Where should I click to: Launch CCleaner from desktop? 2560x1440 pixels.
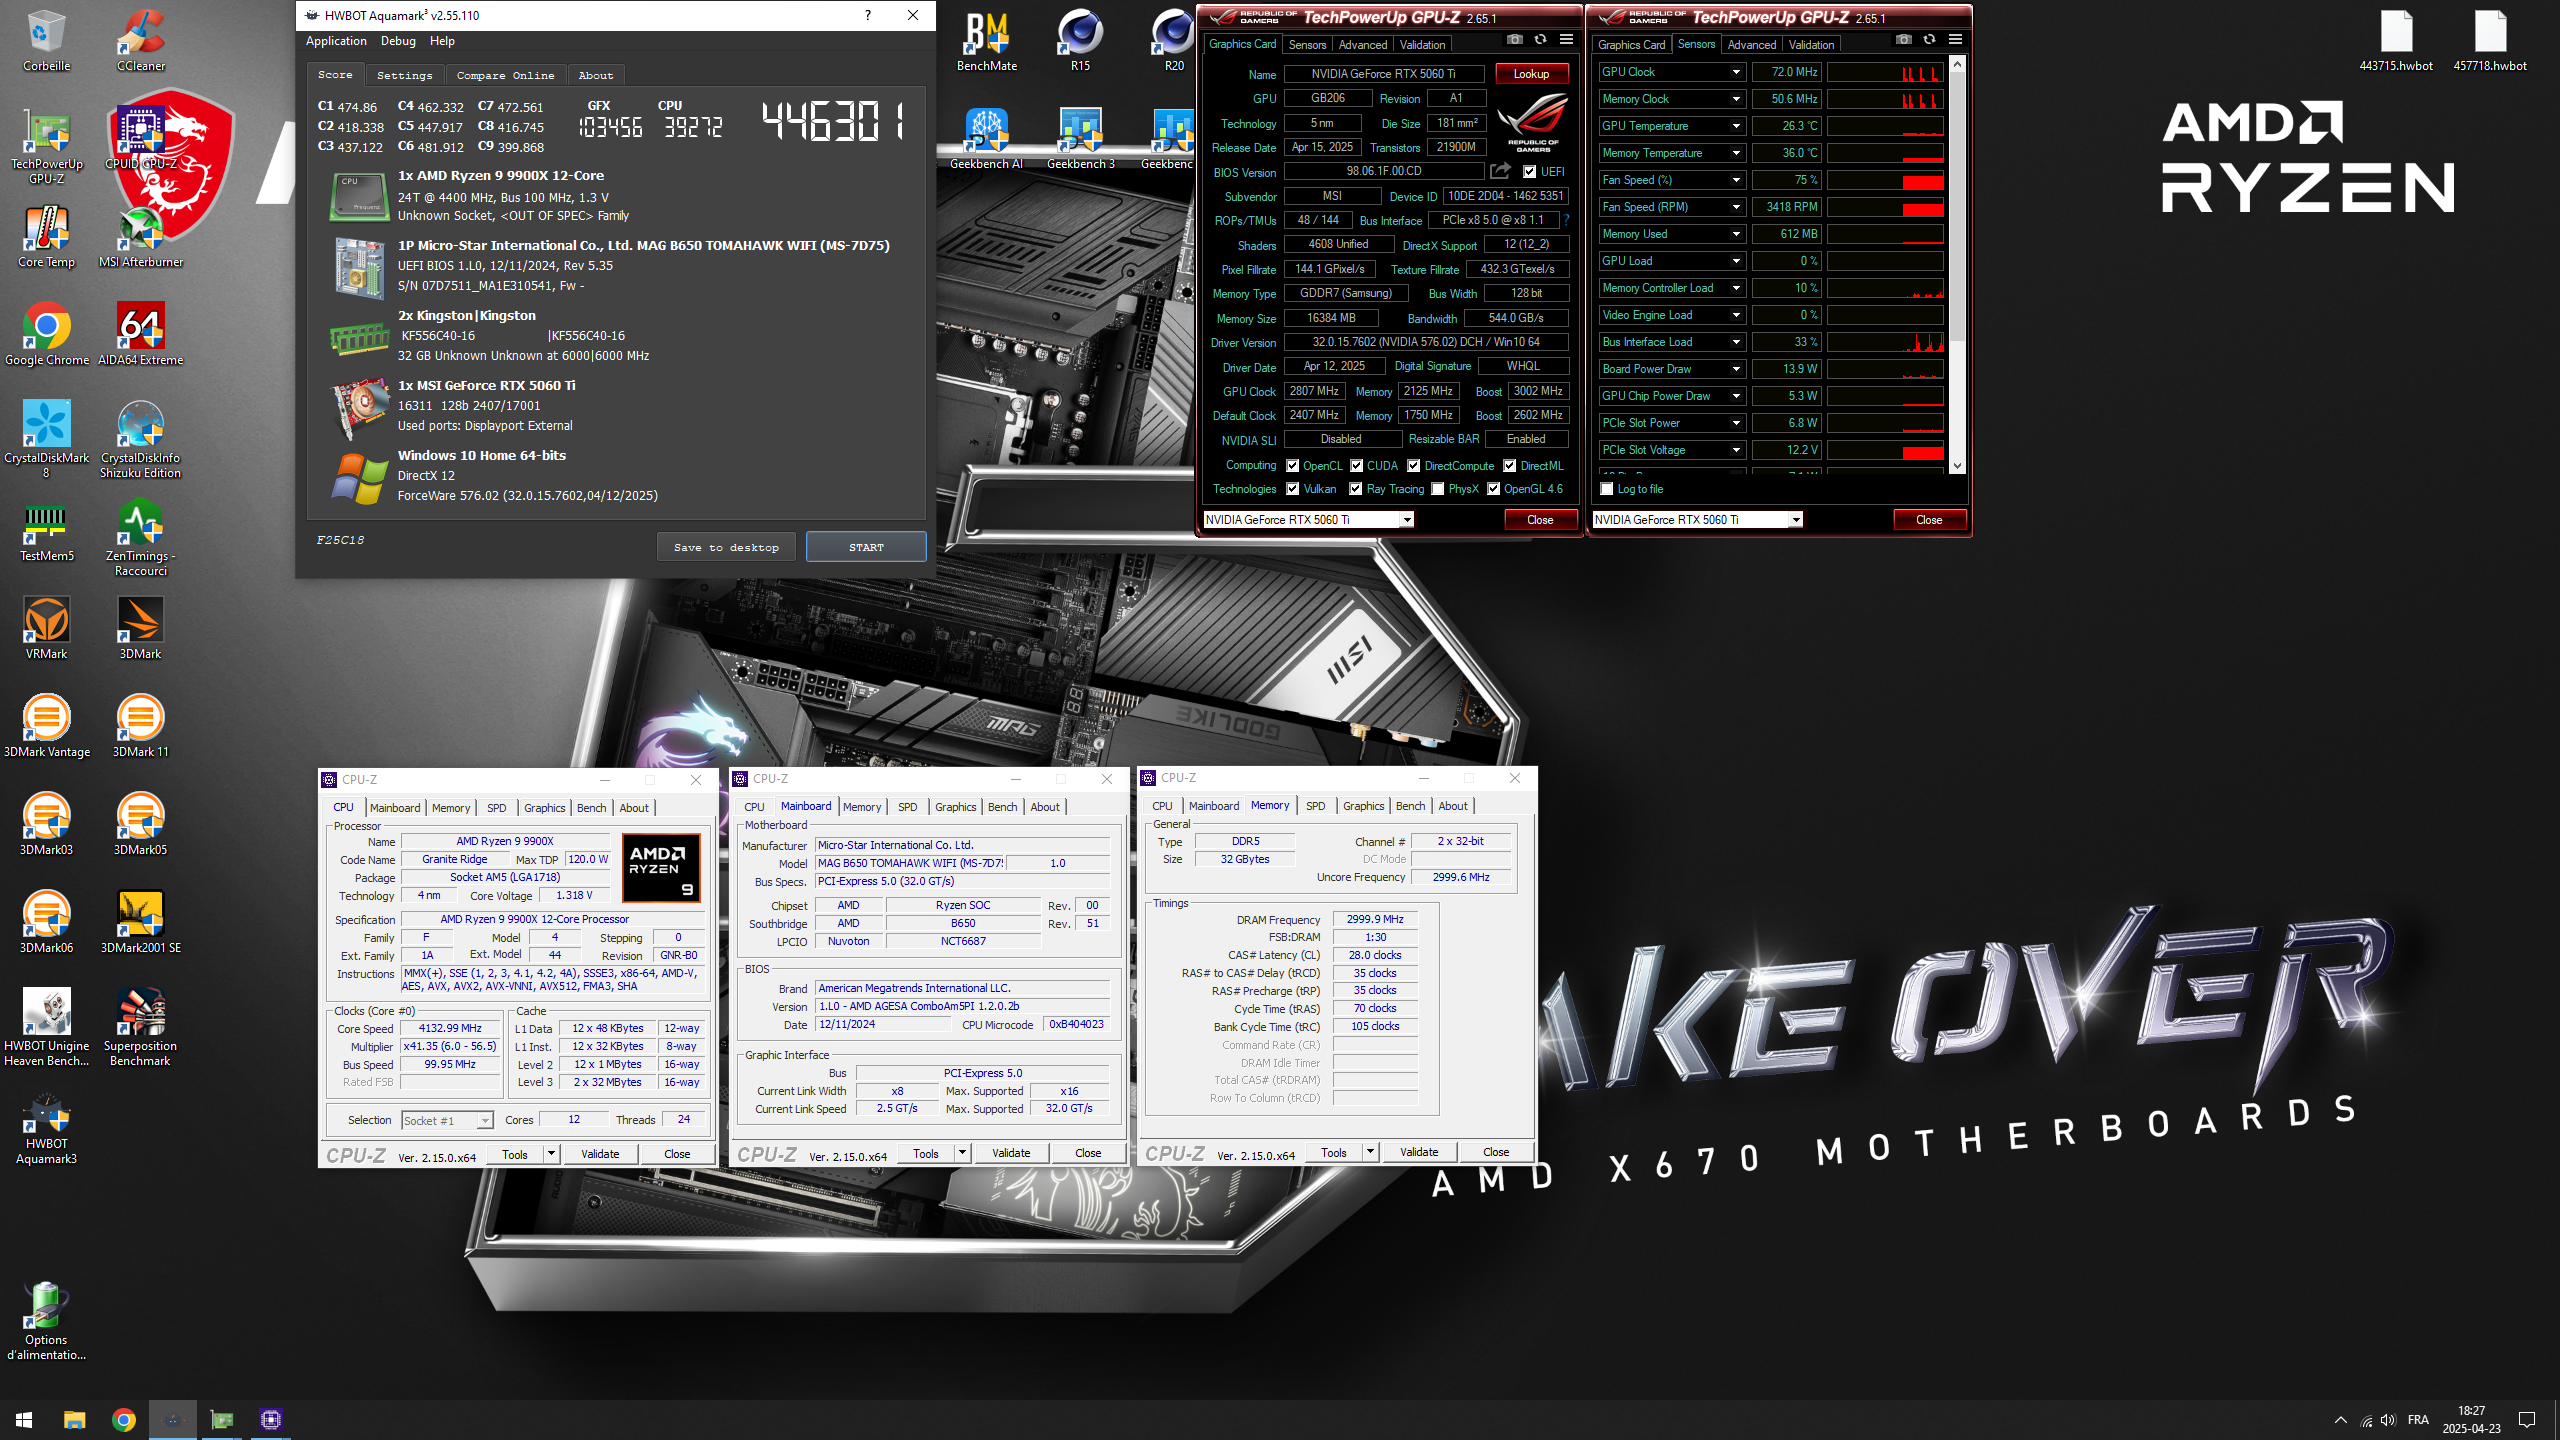click(141, 42)
